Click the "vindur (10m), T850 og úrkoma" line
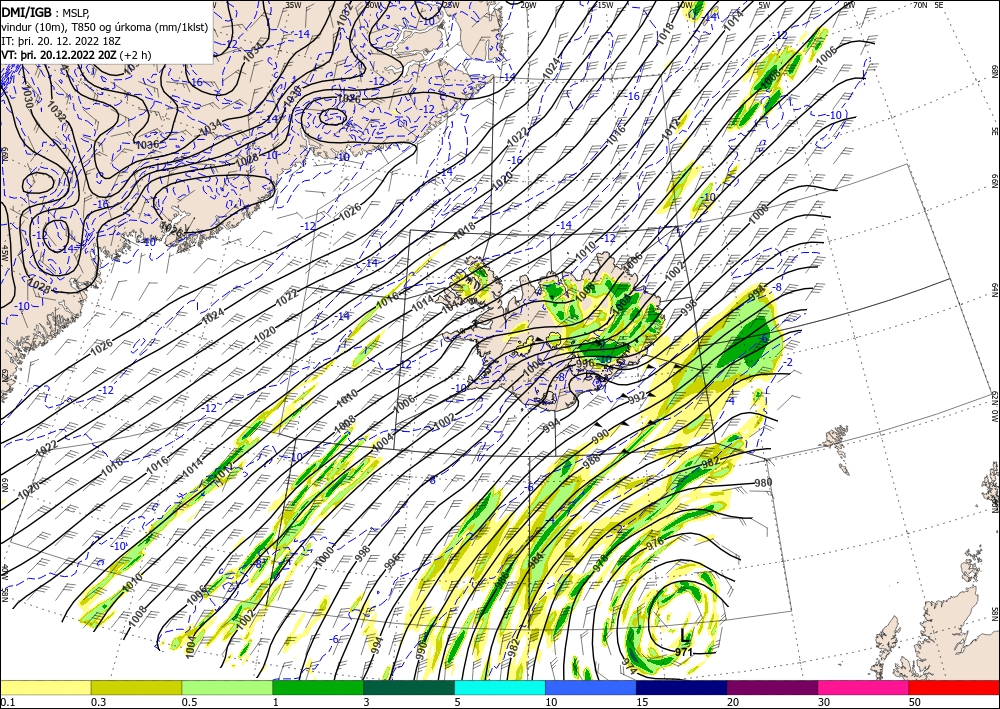 [x=105, y=27]
